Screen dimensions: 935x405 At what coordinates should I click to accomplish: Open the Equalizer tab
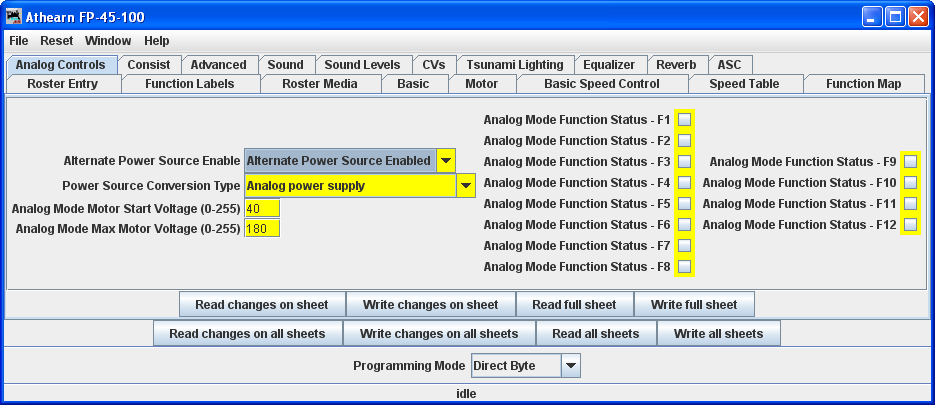pyautogui.click(x=609, y=65)
